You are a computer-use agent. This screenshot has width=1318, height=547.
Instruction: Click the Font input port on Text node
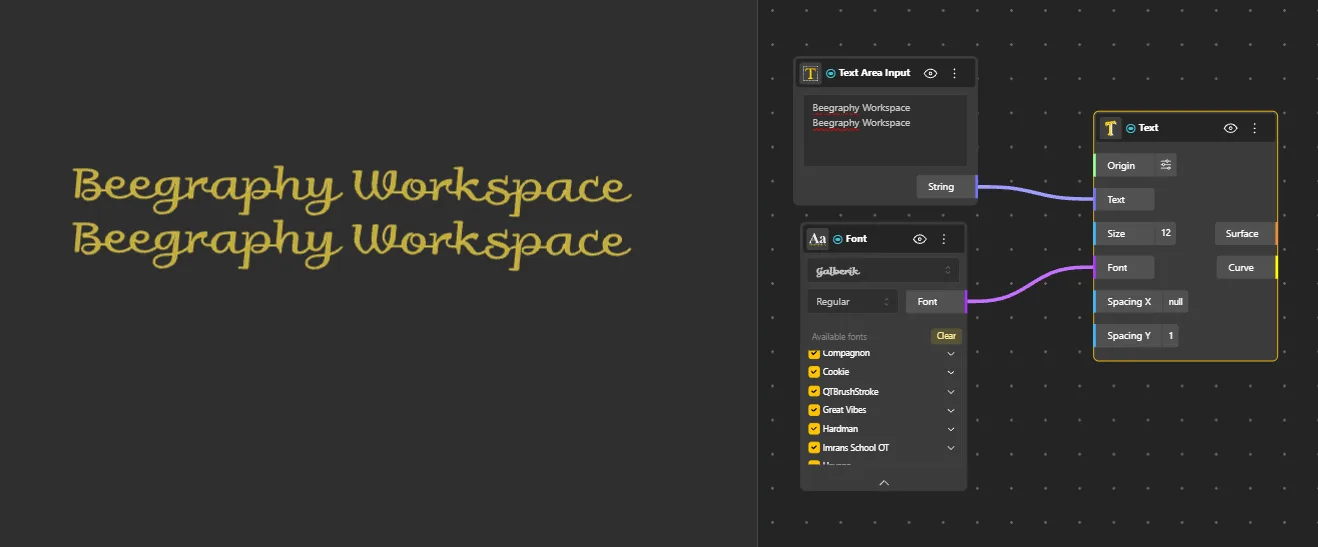pyautogui.click(x=1124, y=267)
